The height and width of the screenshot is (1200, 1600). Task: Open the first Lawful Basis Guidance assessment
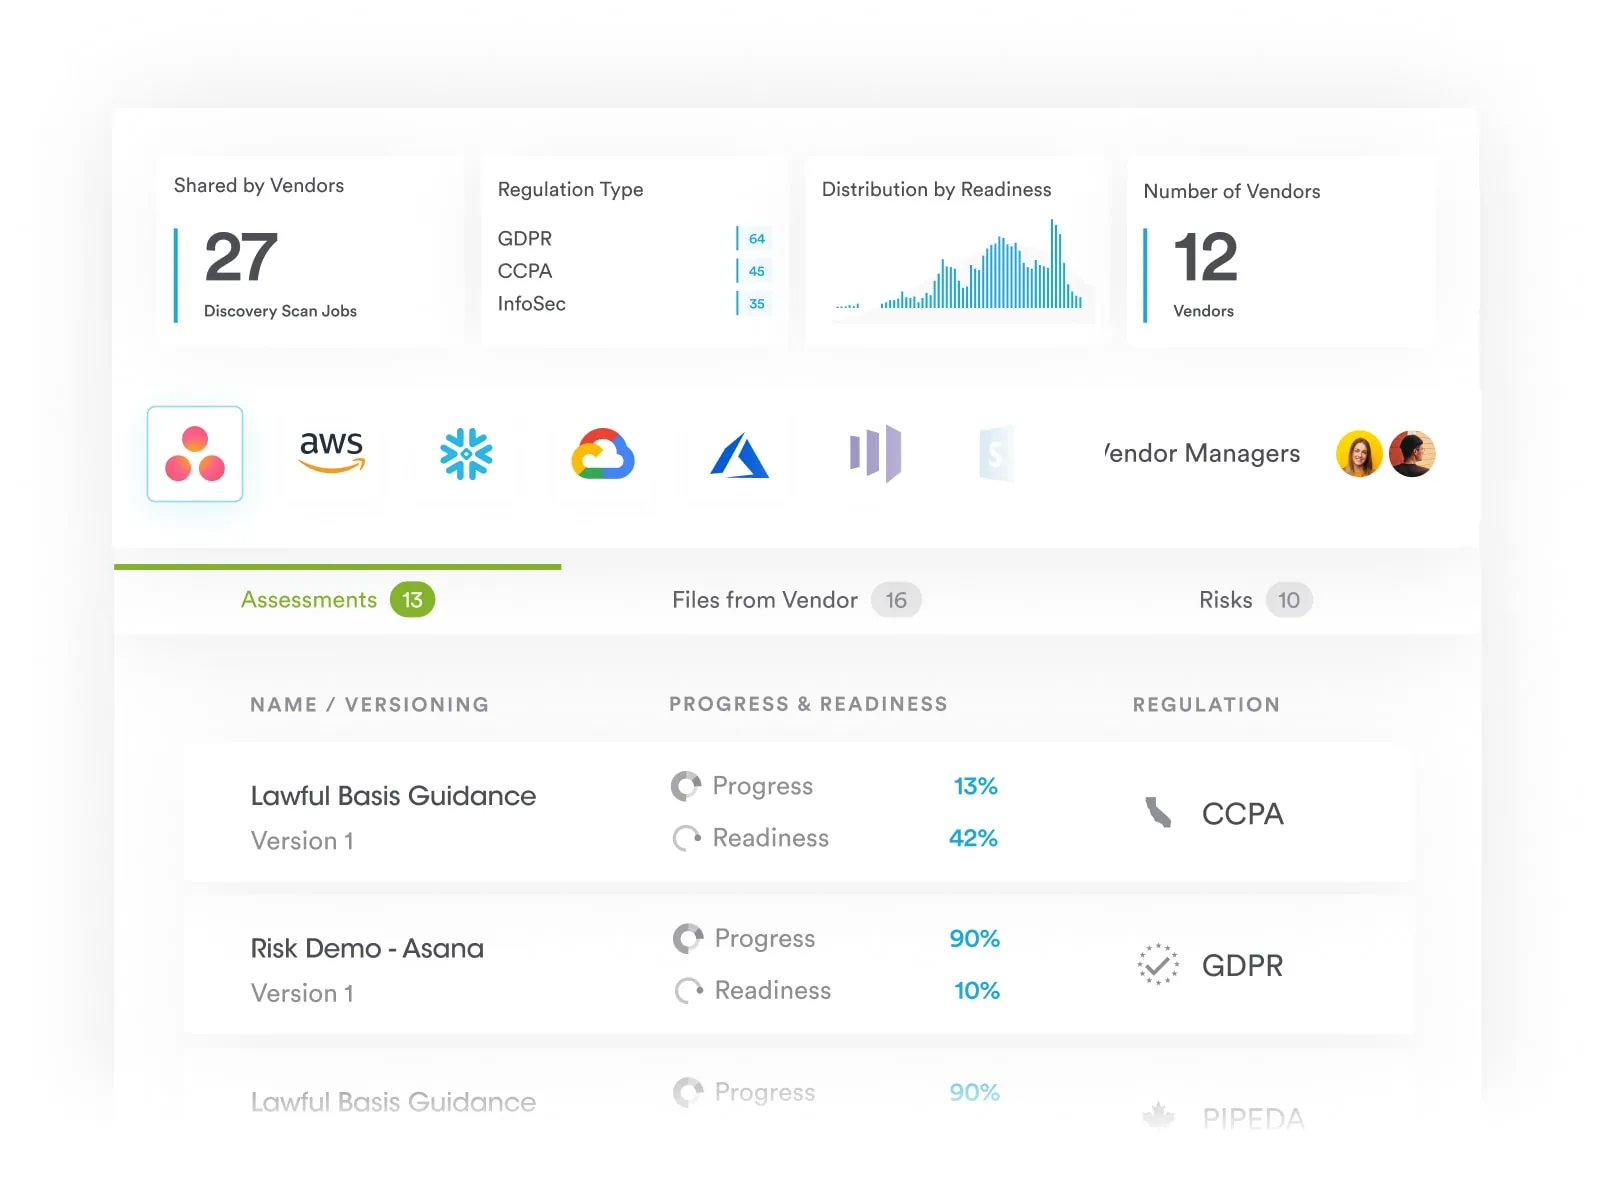(393, 796)
